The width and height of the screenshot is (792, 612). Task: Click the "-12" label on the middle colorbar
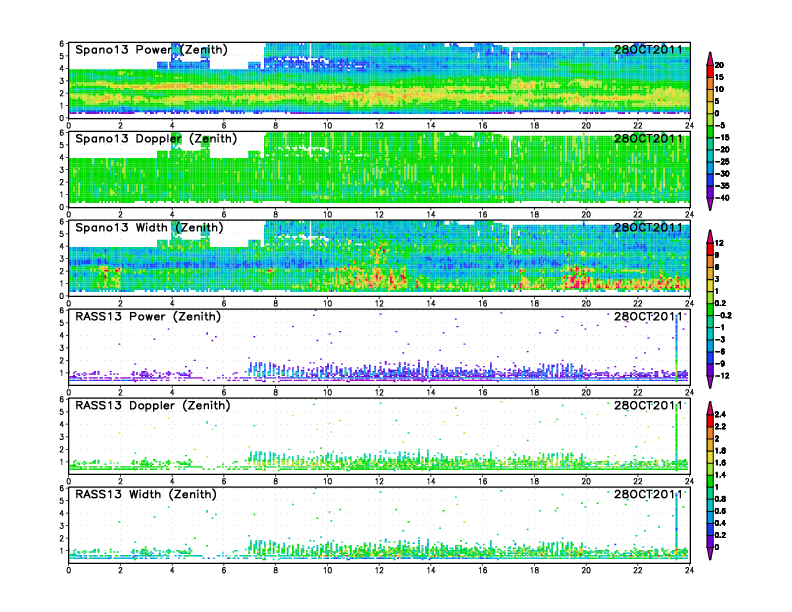click(x=722, y=376)
